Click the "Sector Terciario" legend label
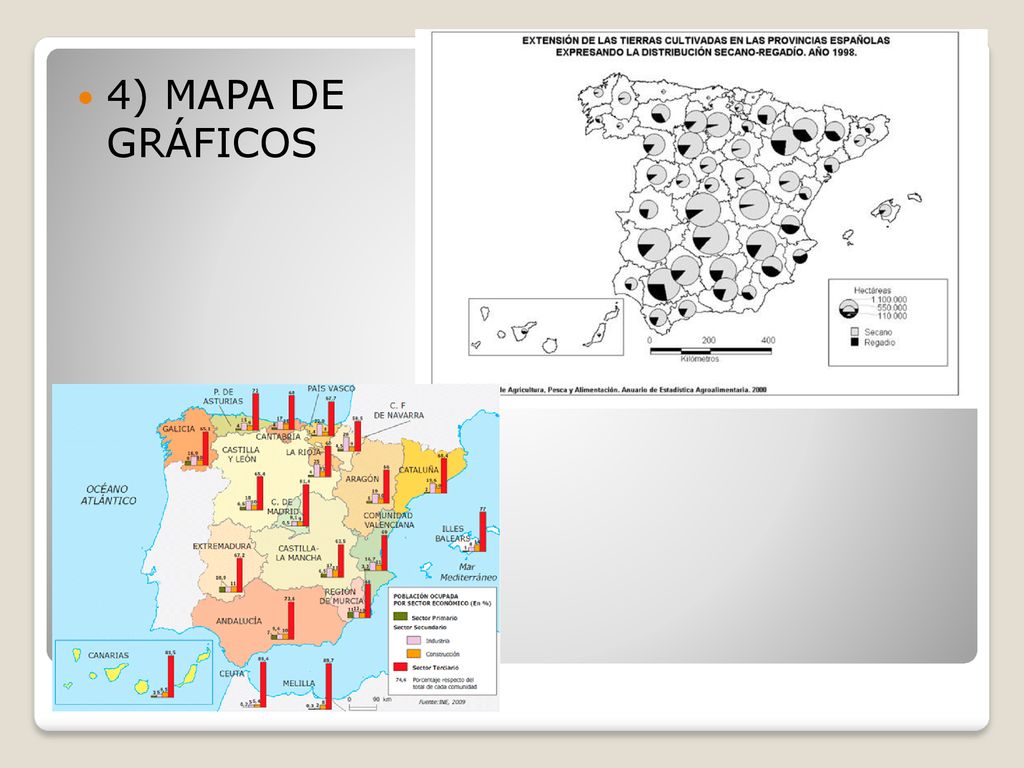 (435, 667)
